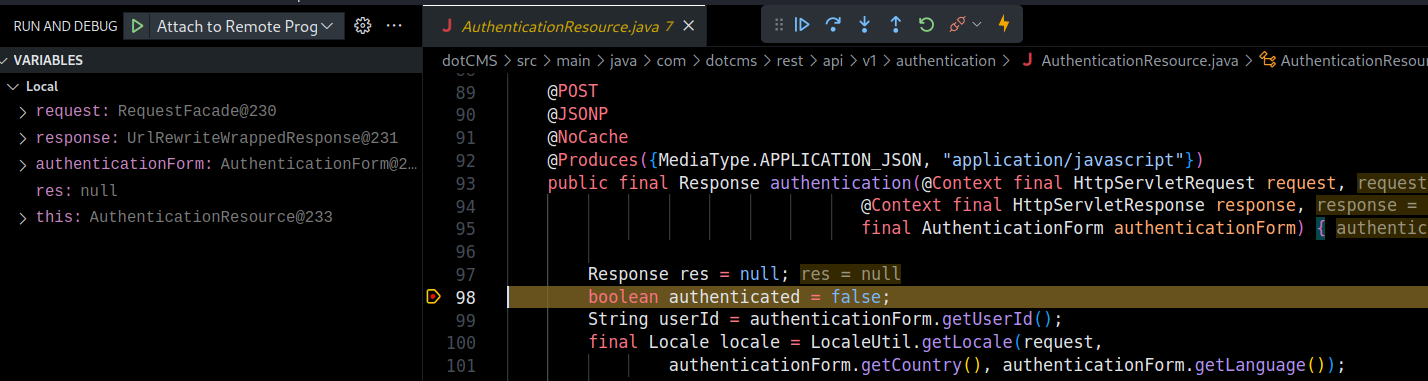Click the hot code replace lightning icon
Image resolution: width=1428 pixels, height=381 pixels.
[1004, 24]
